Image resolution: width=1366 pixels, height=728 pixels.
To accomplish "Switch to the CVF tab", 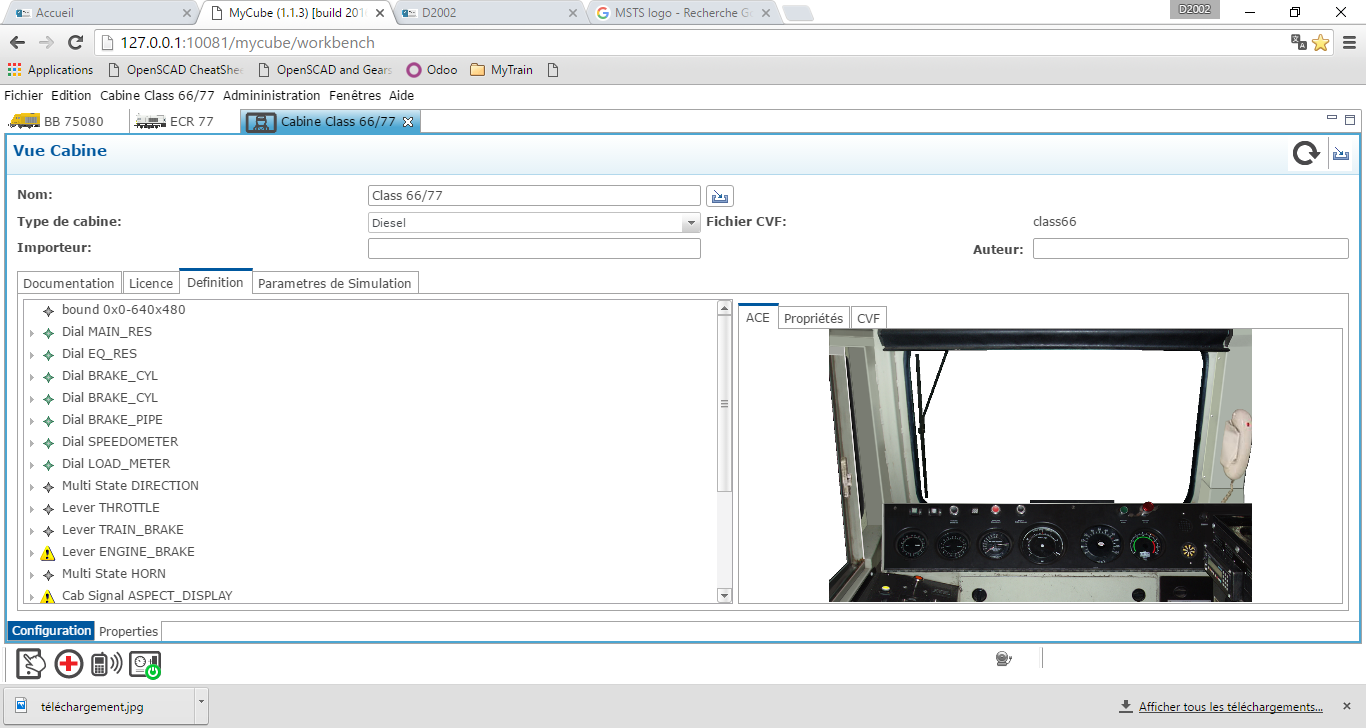I will tap(869, 318).
